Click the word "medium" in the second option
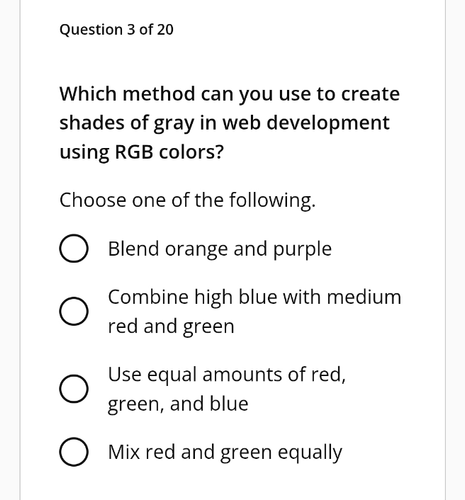This screenshot has width=465, height=500. pyautogui.click(x=364, y=297)
